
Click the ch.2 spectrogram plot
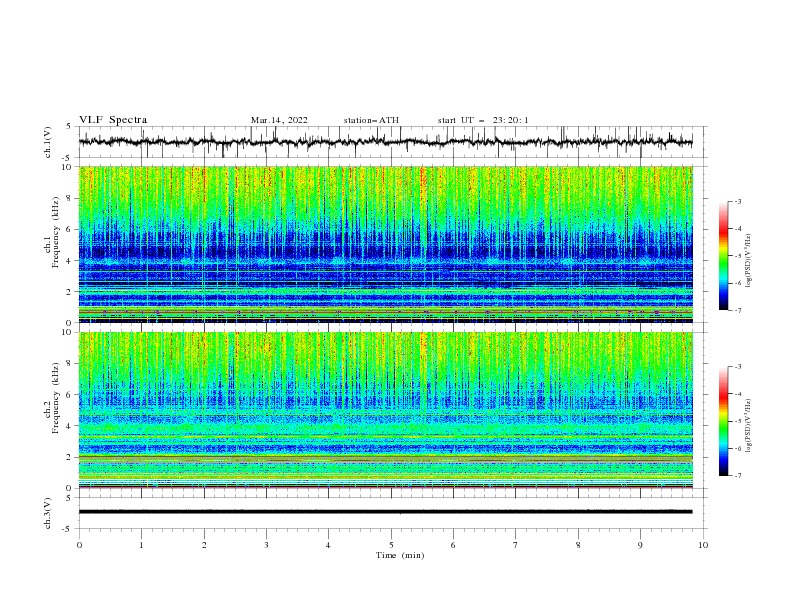click(x=386, y=410)
